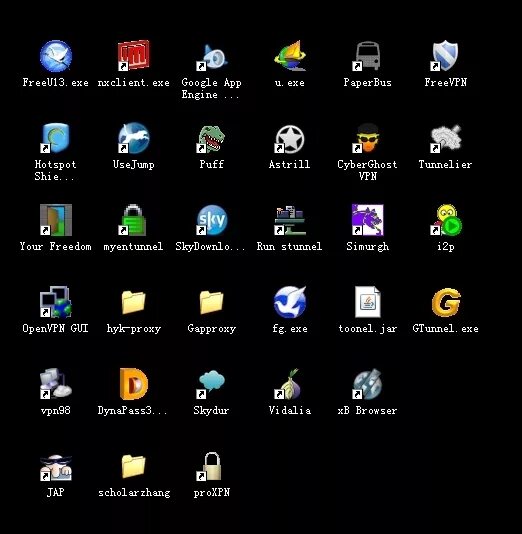The height and width of the screenshot is (534, 522).
Task: Click the Astrill star icon
Action: [289, 139]
